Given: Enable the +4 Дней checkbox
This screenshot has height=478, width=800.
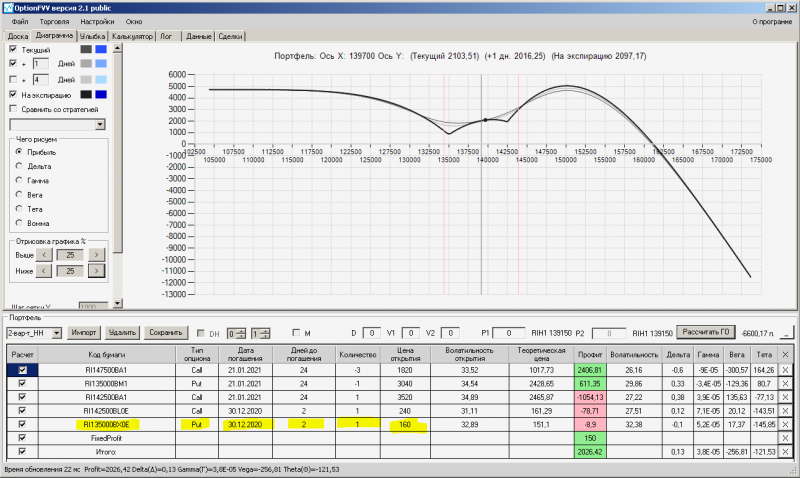Looking at the screenshot, I should click(13, 79).
